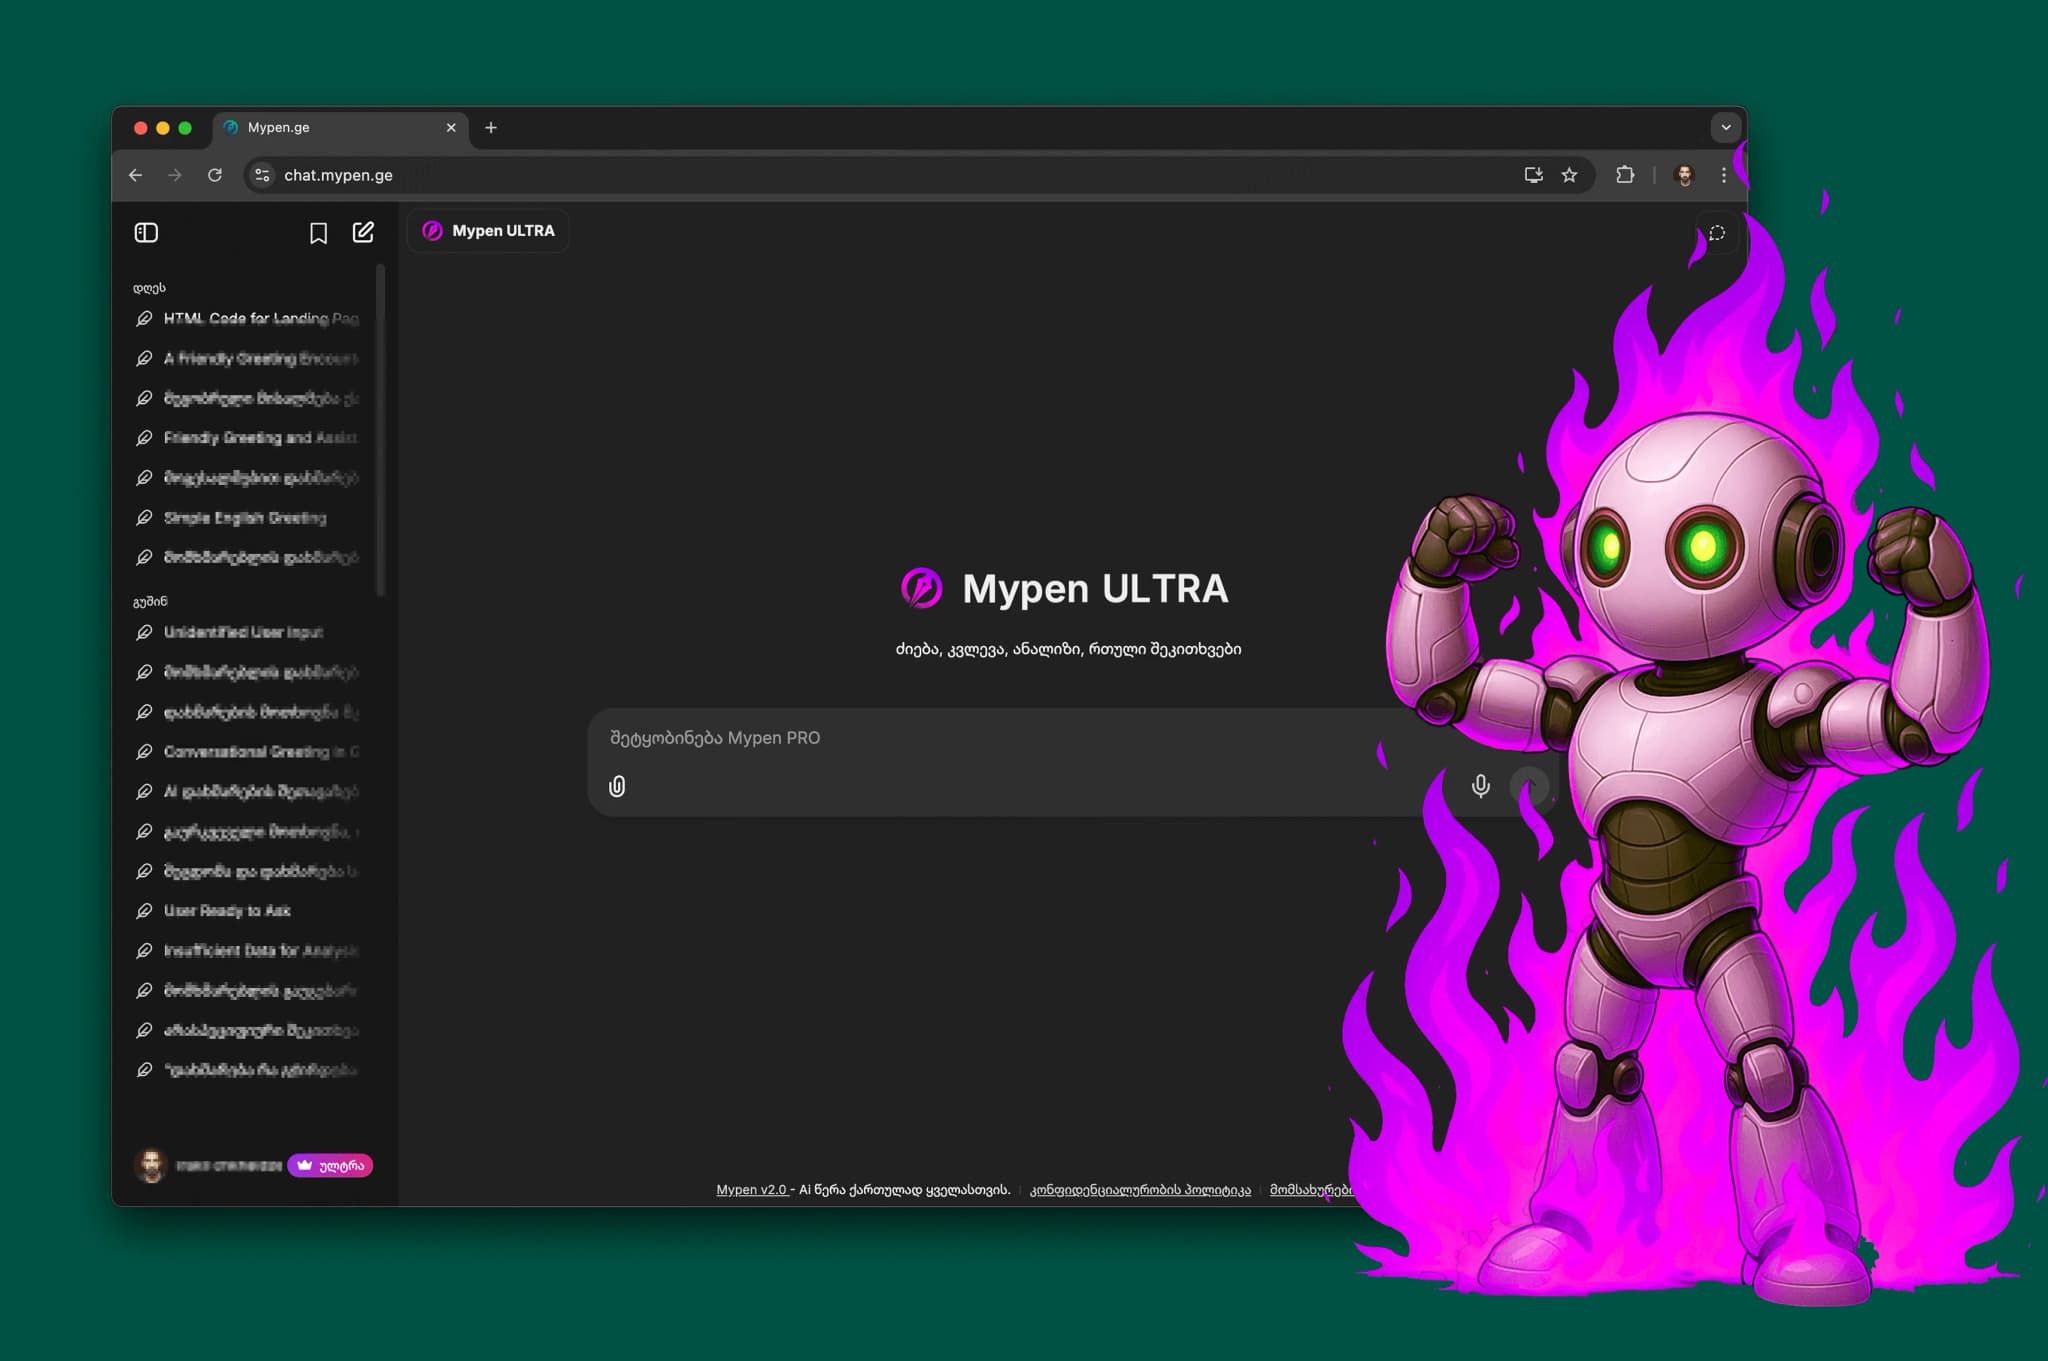
Task: Bookmark this page with star icon
Action: coord(1569,175)
